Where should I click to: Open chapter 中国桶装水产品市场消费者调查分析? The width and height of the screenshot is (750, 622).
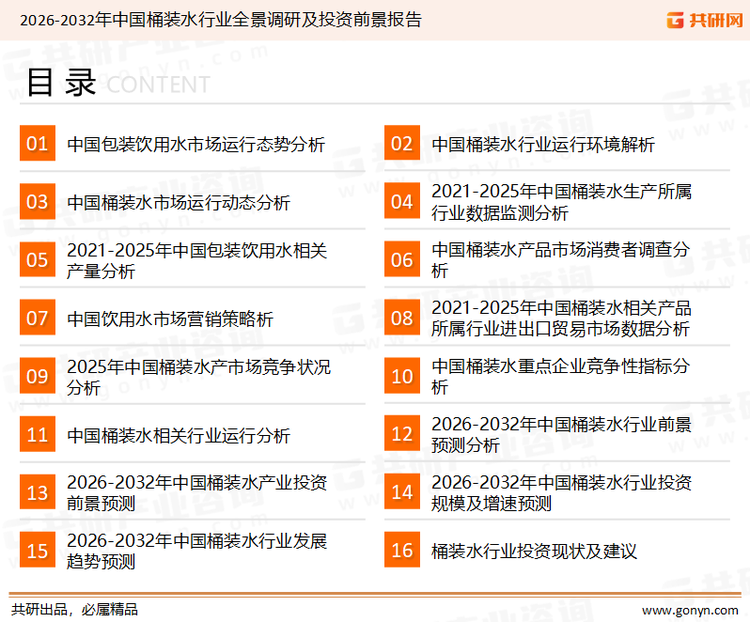point(561,260)
